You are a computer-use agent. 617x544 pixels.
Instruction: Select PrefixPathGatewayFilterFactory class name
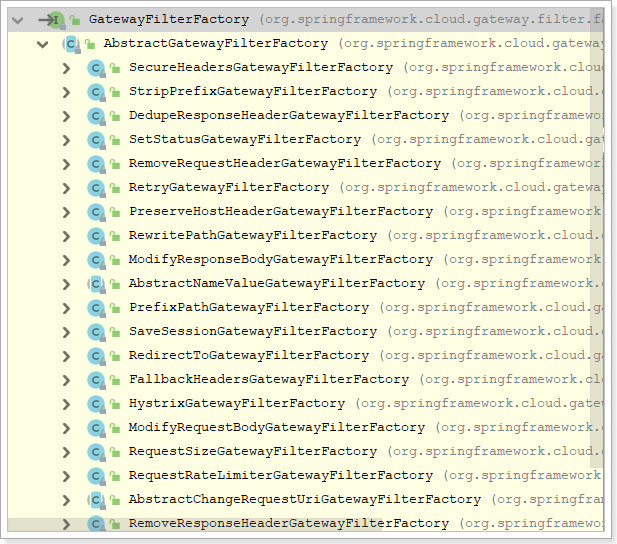[x=249, y=307]
